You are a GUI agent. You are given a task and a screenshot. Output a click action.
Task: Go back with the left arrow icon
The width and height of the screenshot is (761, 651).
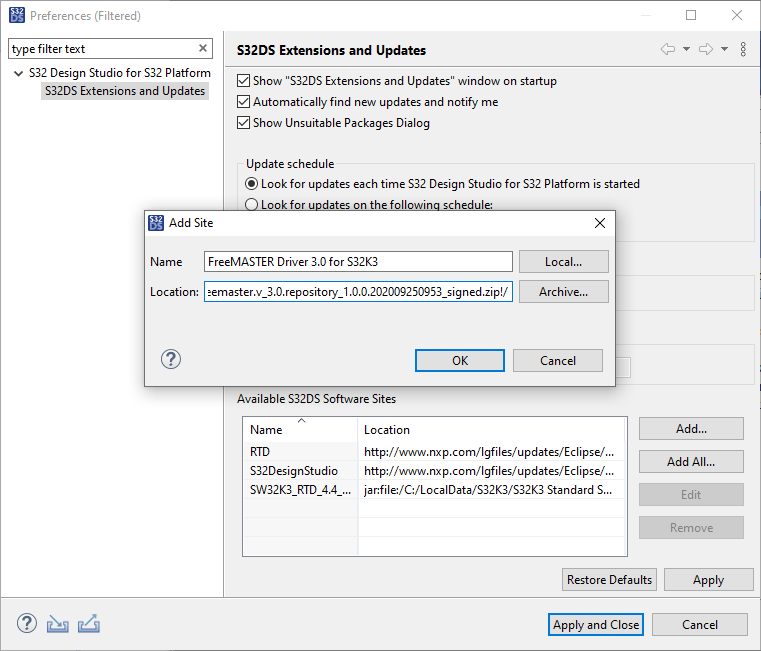pyautogui.click(x=668, y=49)
